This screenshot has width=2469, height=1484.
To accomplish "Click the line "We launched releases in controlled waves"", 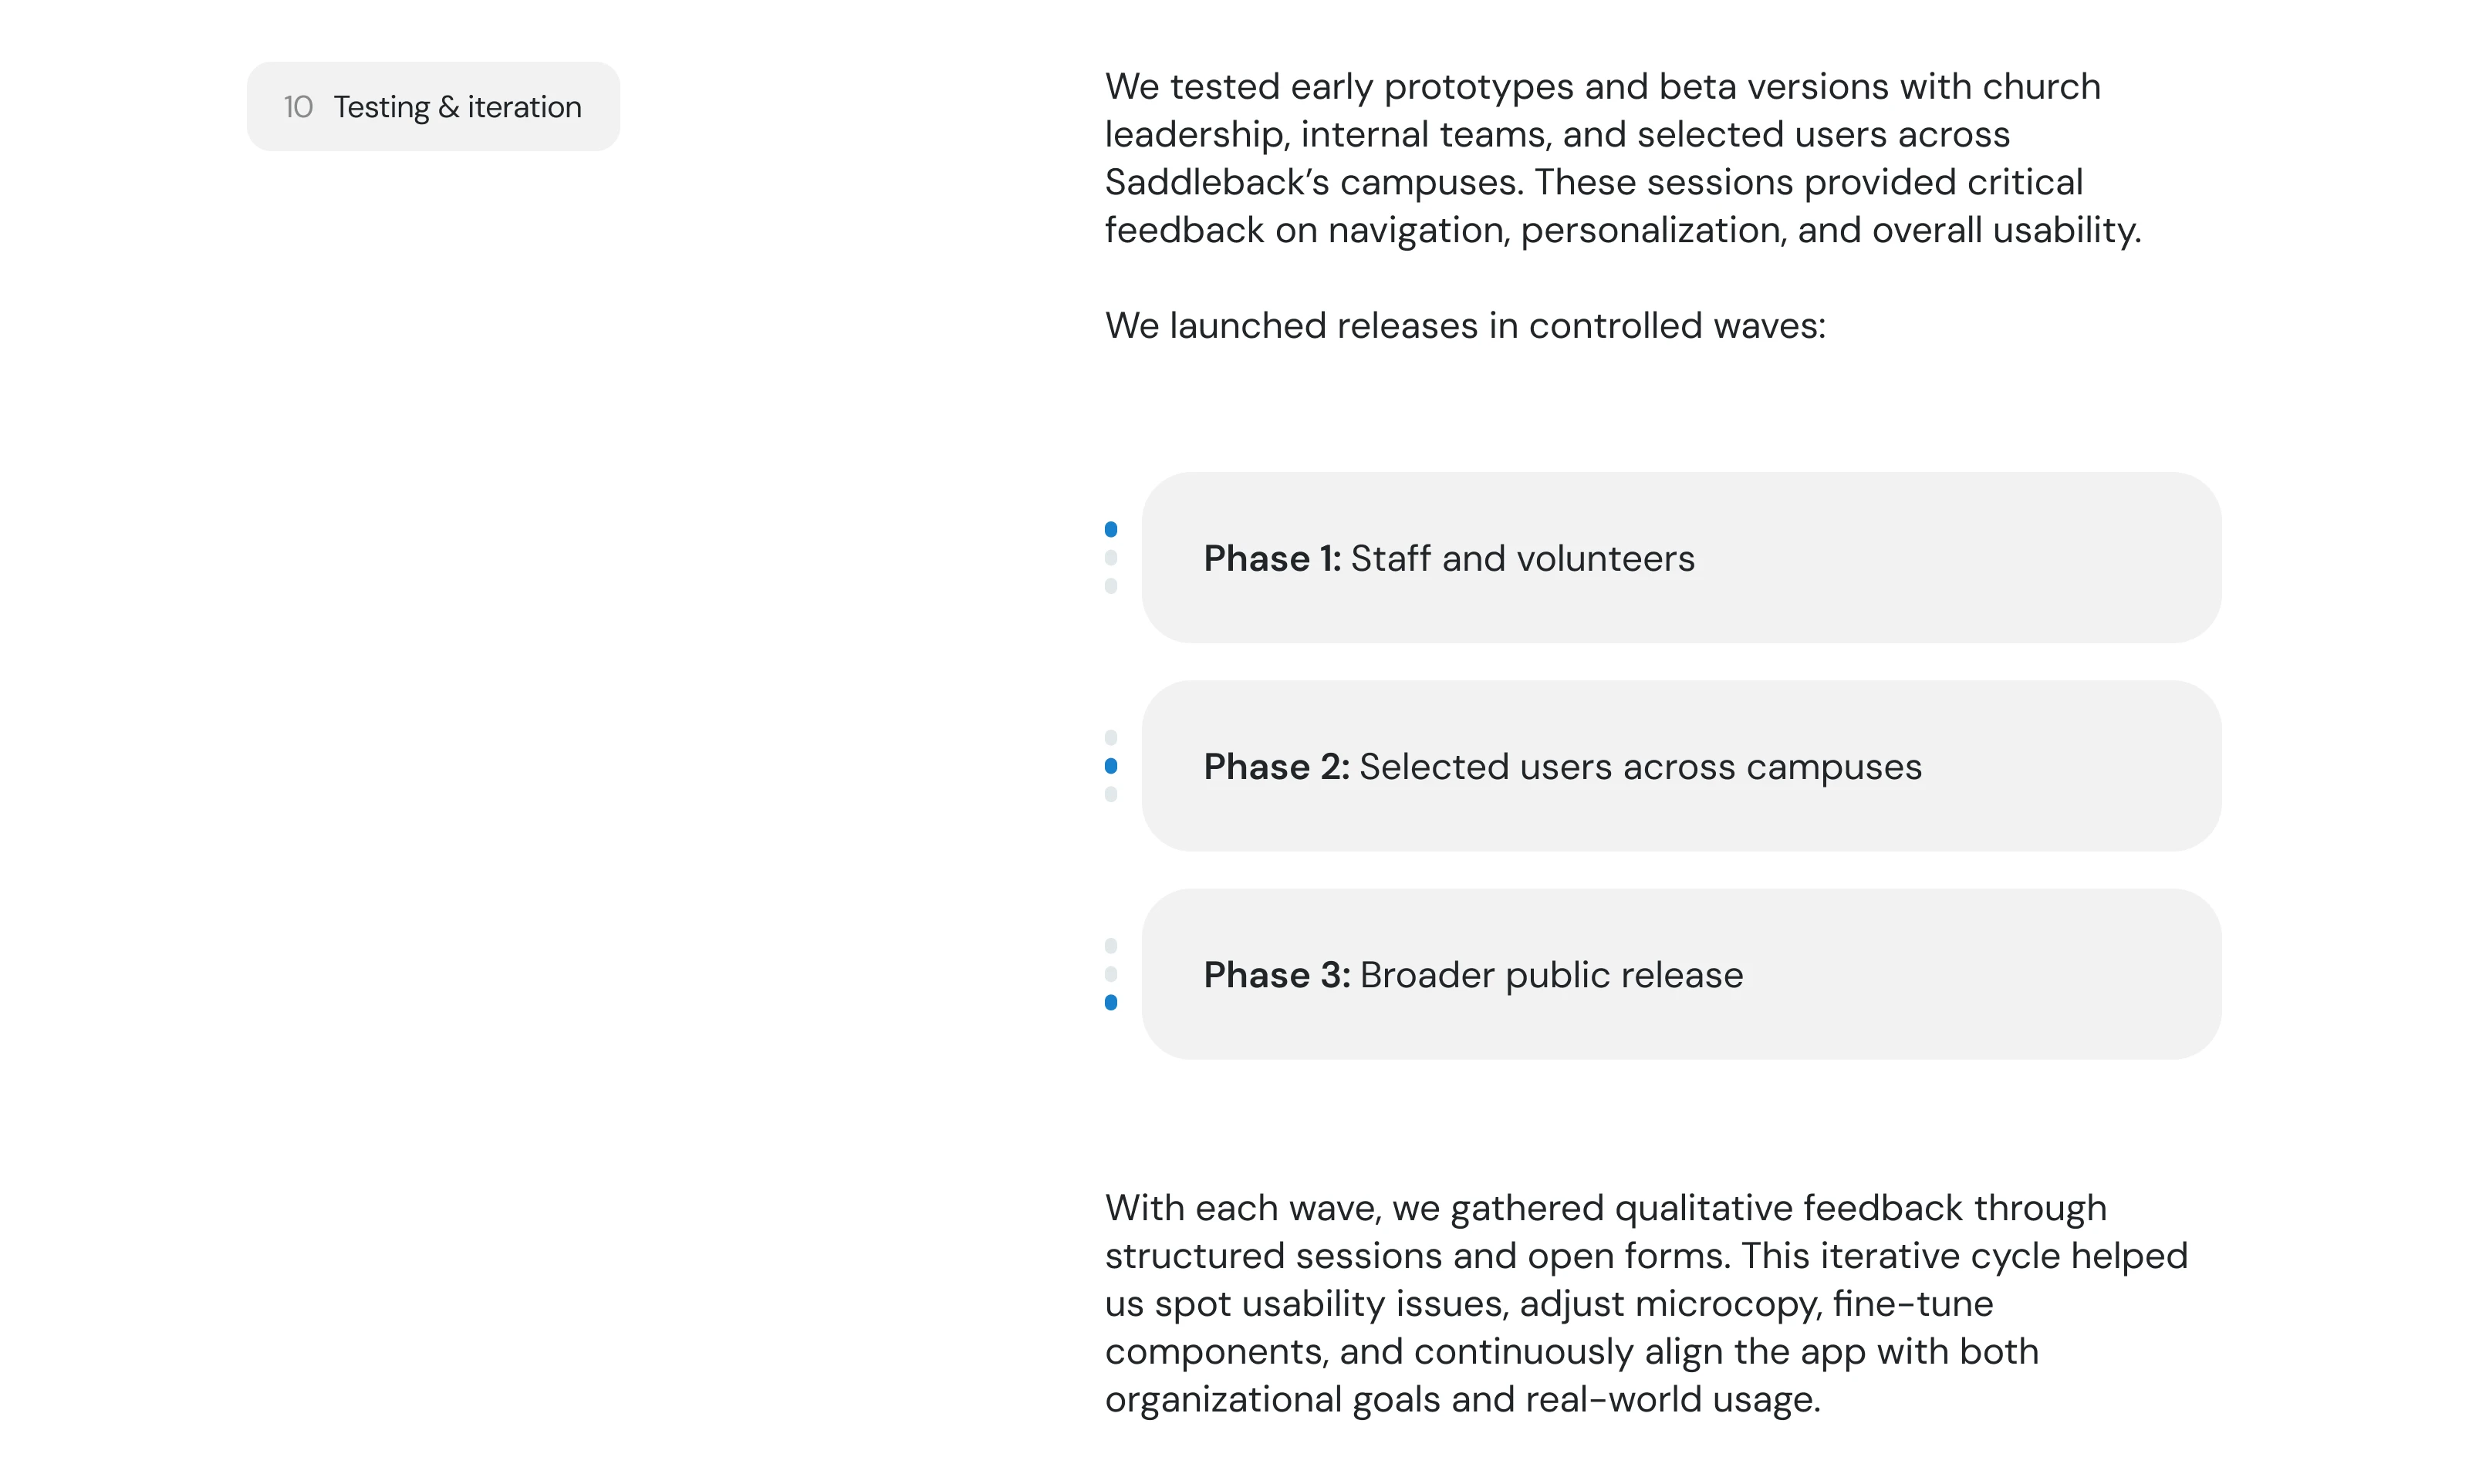I will click(1464, 326).
